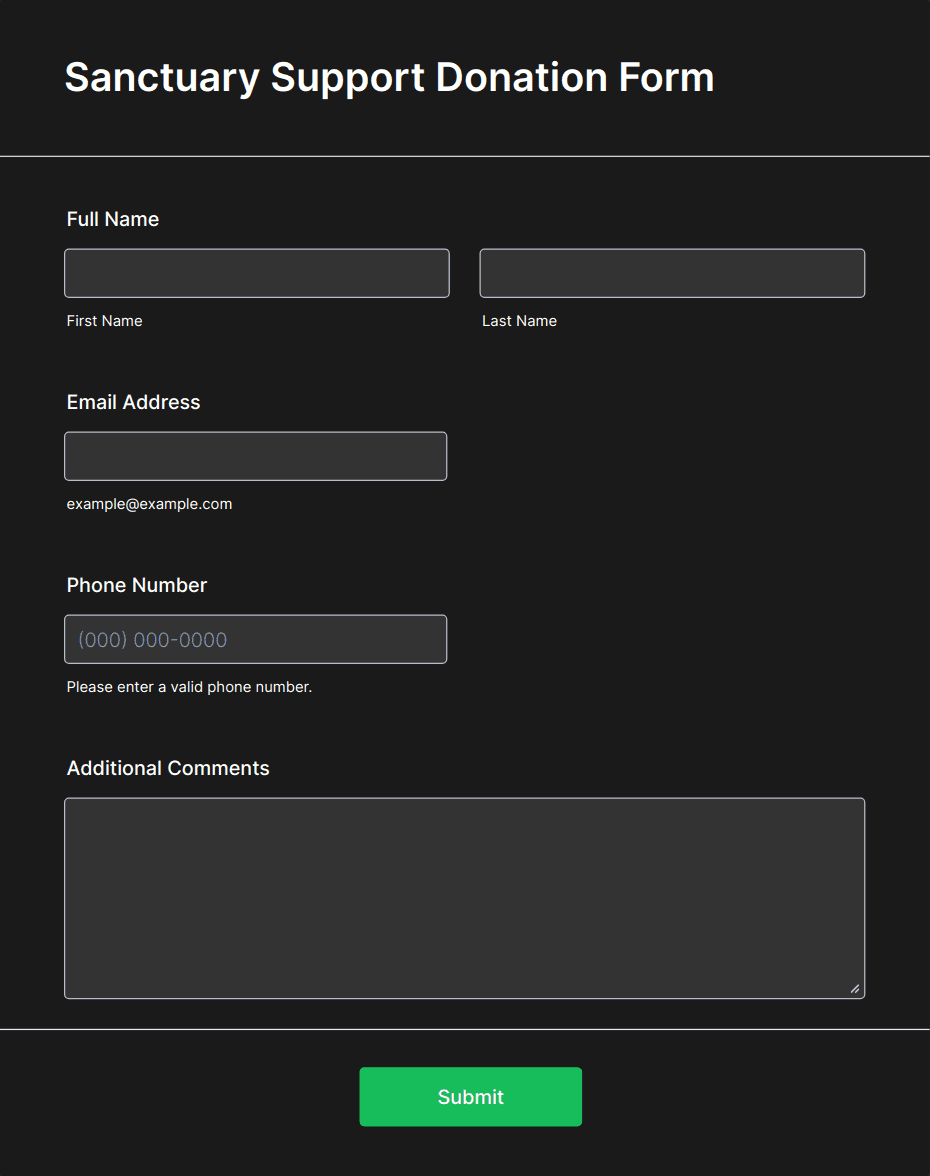The height and width of the screenshot is (1176, 930).
Task: Focus the First Name input box
Action: click(x=256, y=273)
